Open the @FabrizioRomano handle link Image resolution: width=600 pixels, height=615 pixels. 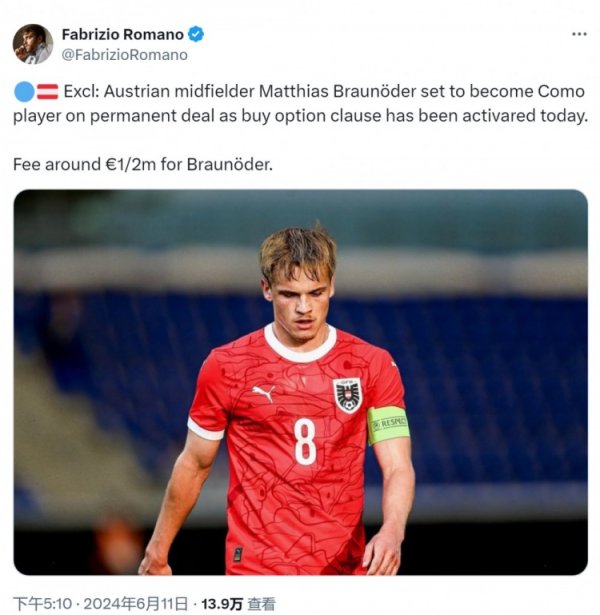pyautogui.click(x=125, y=55)
